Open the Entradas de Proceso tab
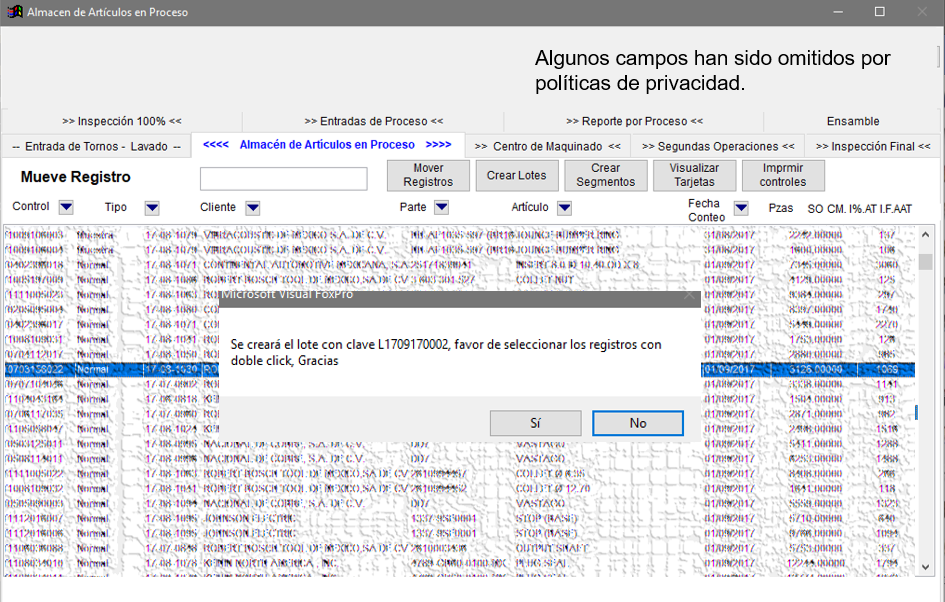Screen dimensions: 945x602 click(373, 121)
